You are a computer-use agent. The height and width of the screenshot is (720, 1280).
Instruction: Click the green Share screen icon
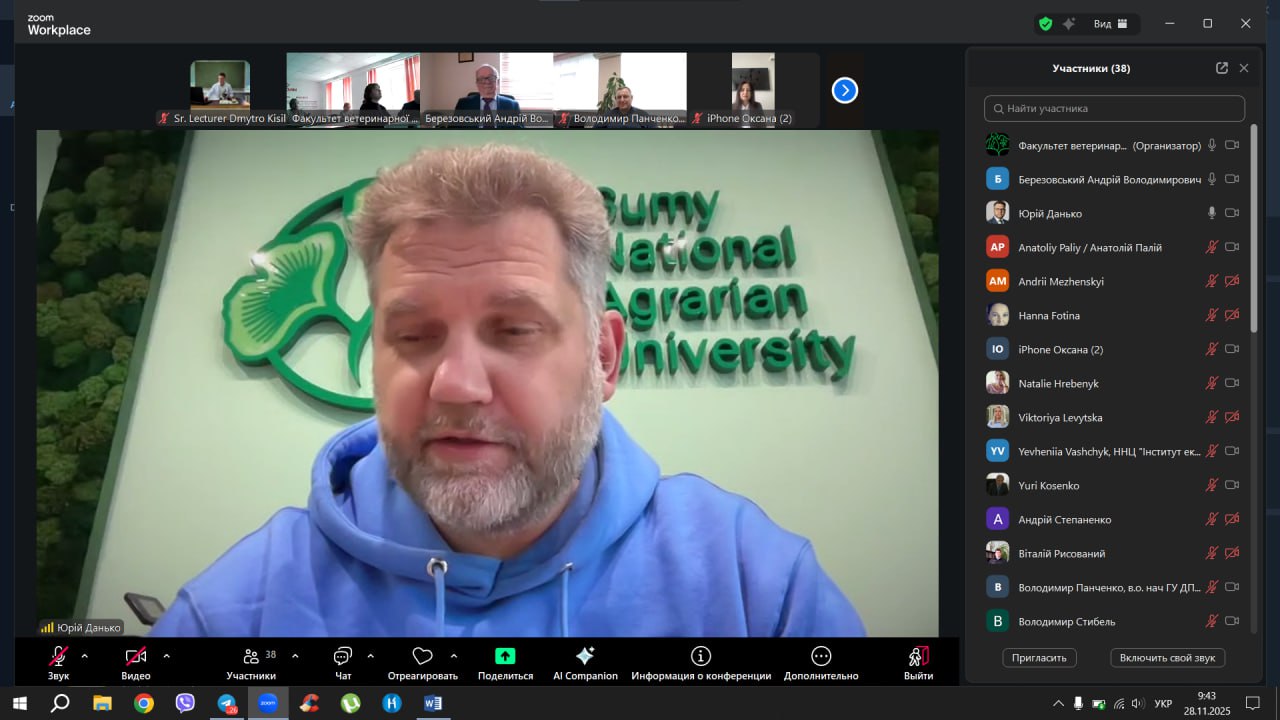point(505,656)
